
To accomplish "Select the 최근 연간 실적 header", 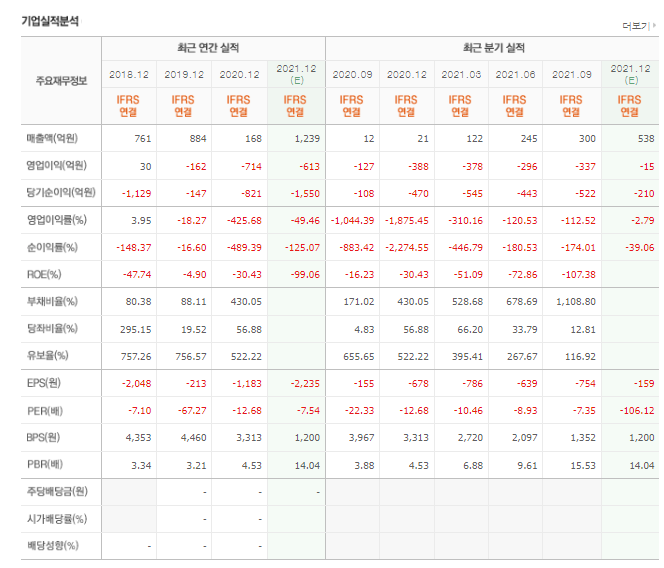I will (208, 48).
